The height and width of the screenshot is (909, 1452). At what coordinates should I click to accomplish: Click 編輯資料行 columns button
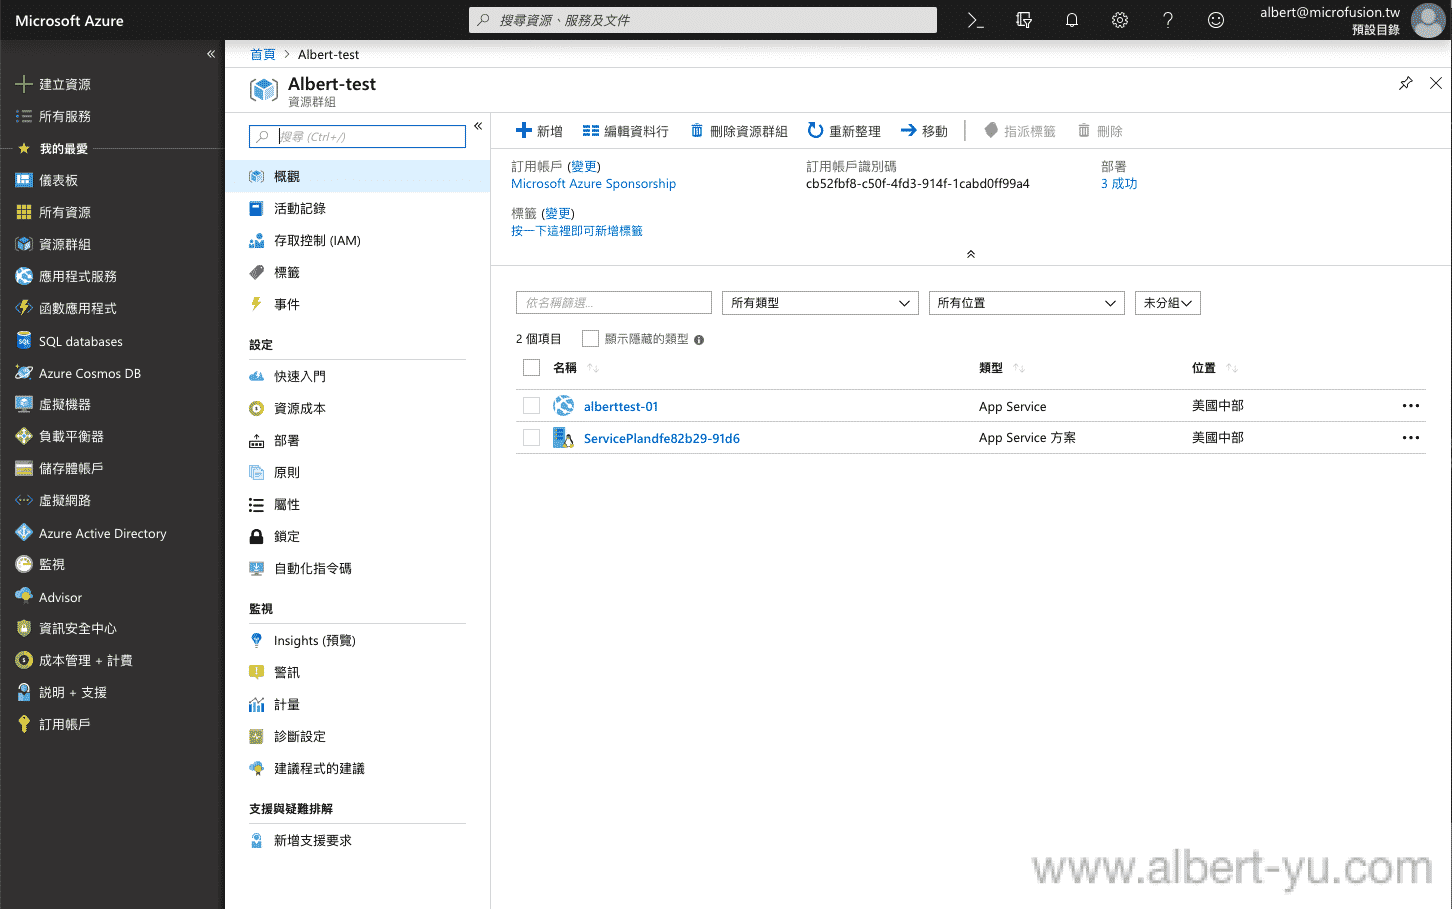[625, 131]
